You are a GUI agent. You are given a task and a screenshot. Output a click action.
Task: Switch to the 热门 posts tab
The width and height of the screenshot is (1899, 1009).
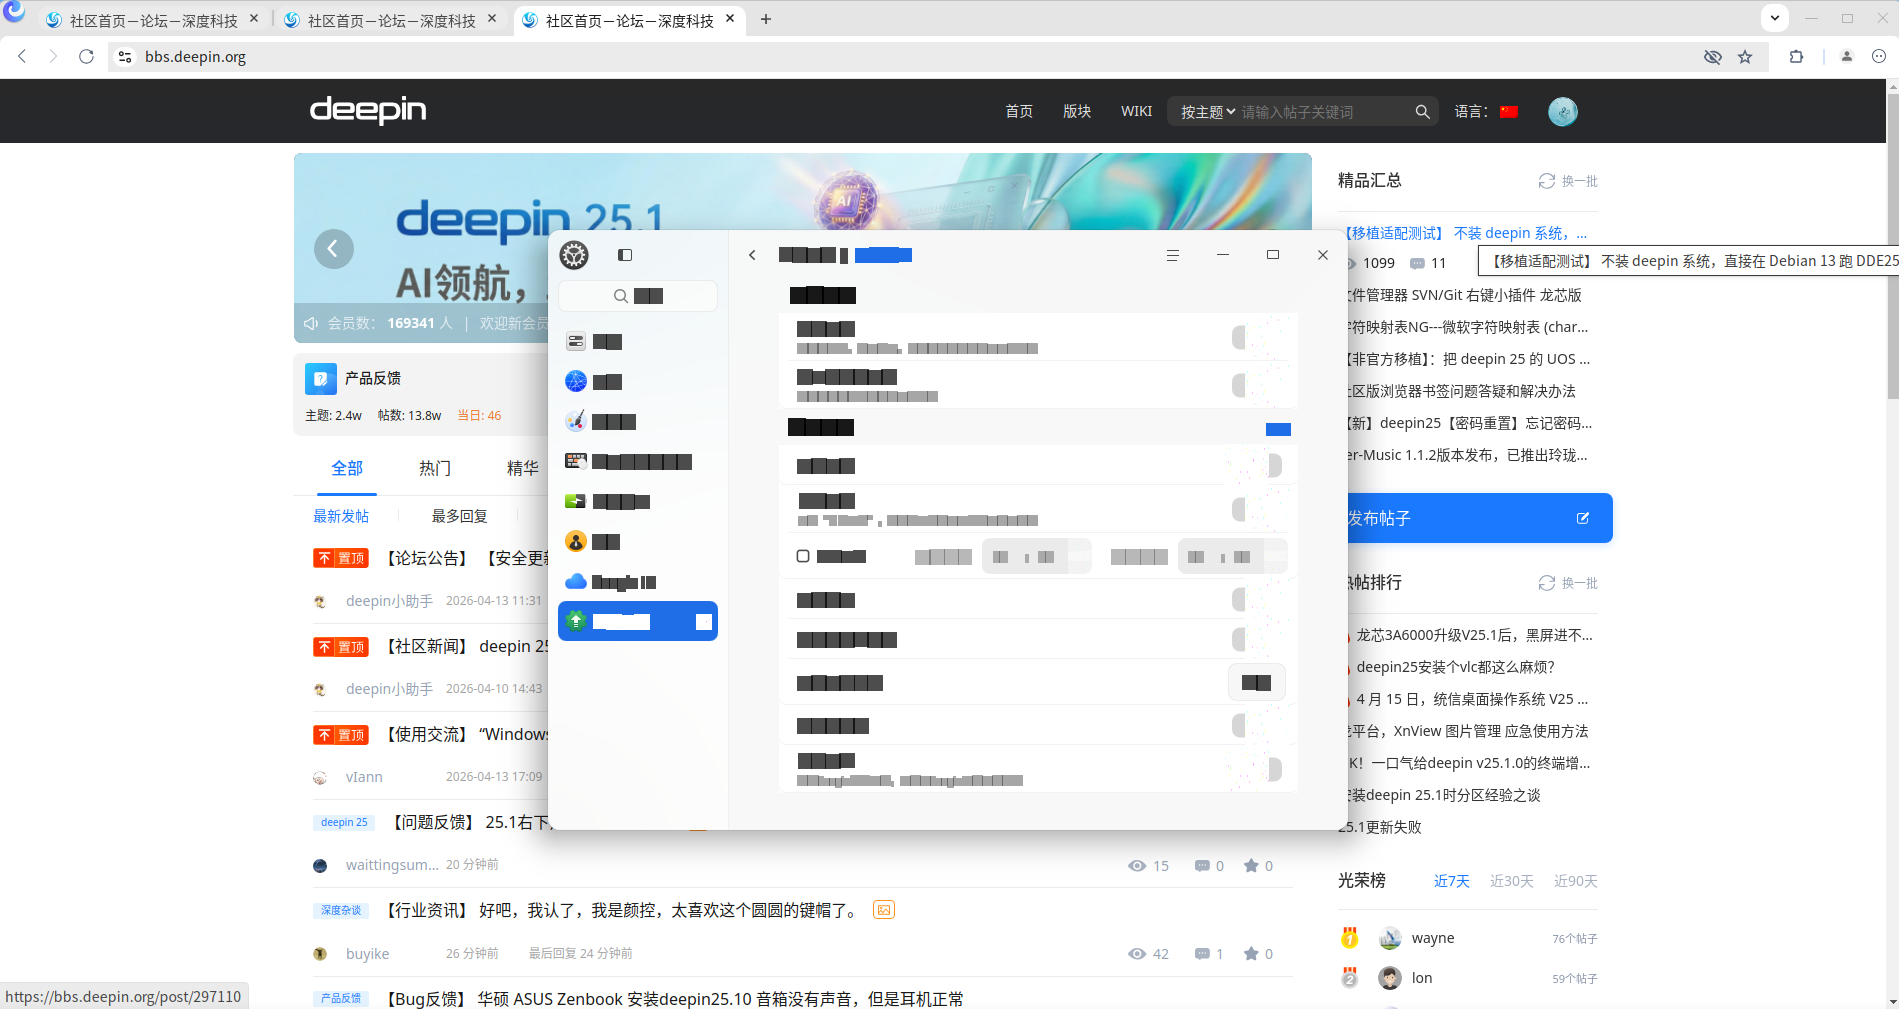tap(435, 468)
